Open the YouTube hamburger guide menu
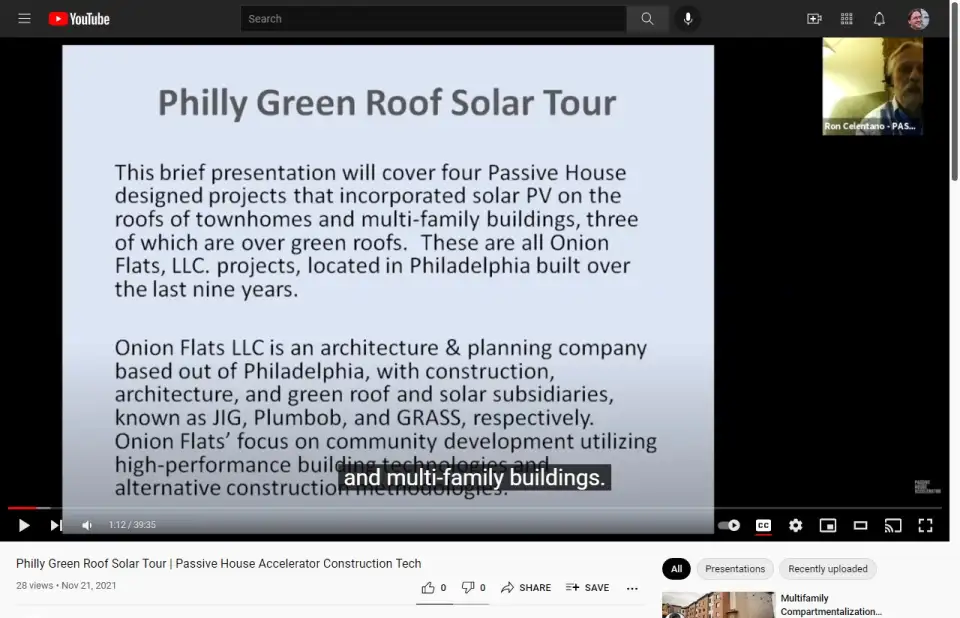This screenshot has width=960, height=618. point(24,19)
